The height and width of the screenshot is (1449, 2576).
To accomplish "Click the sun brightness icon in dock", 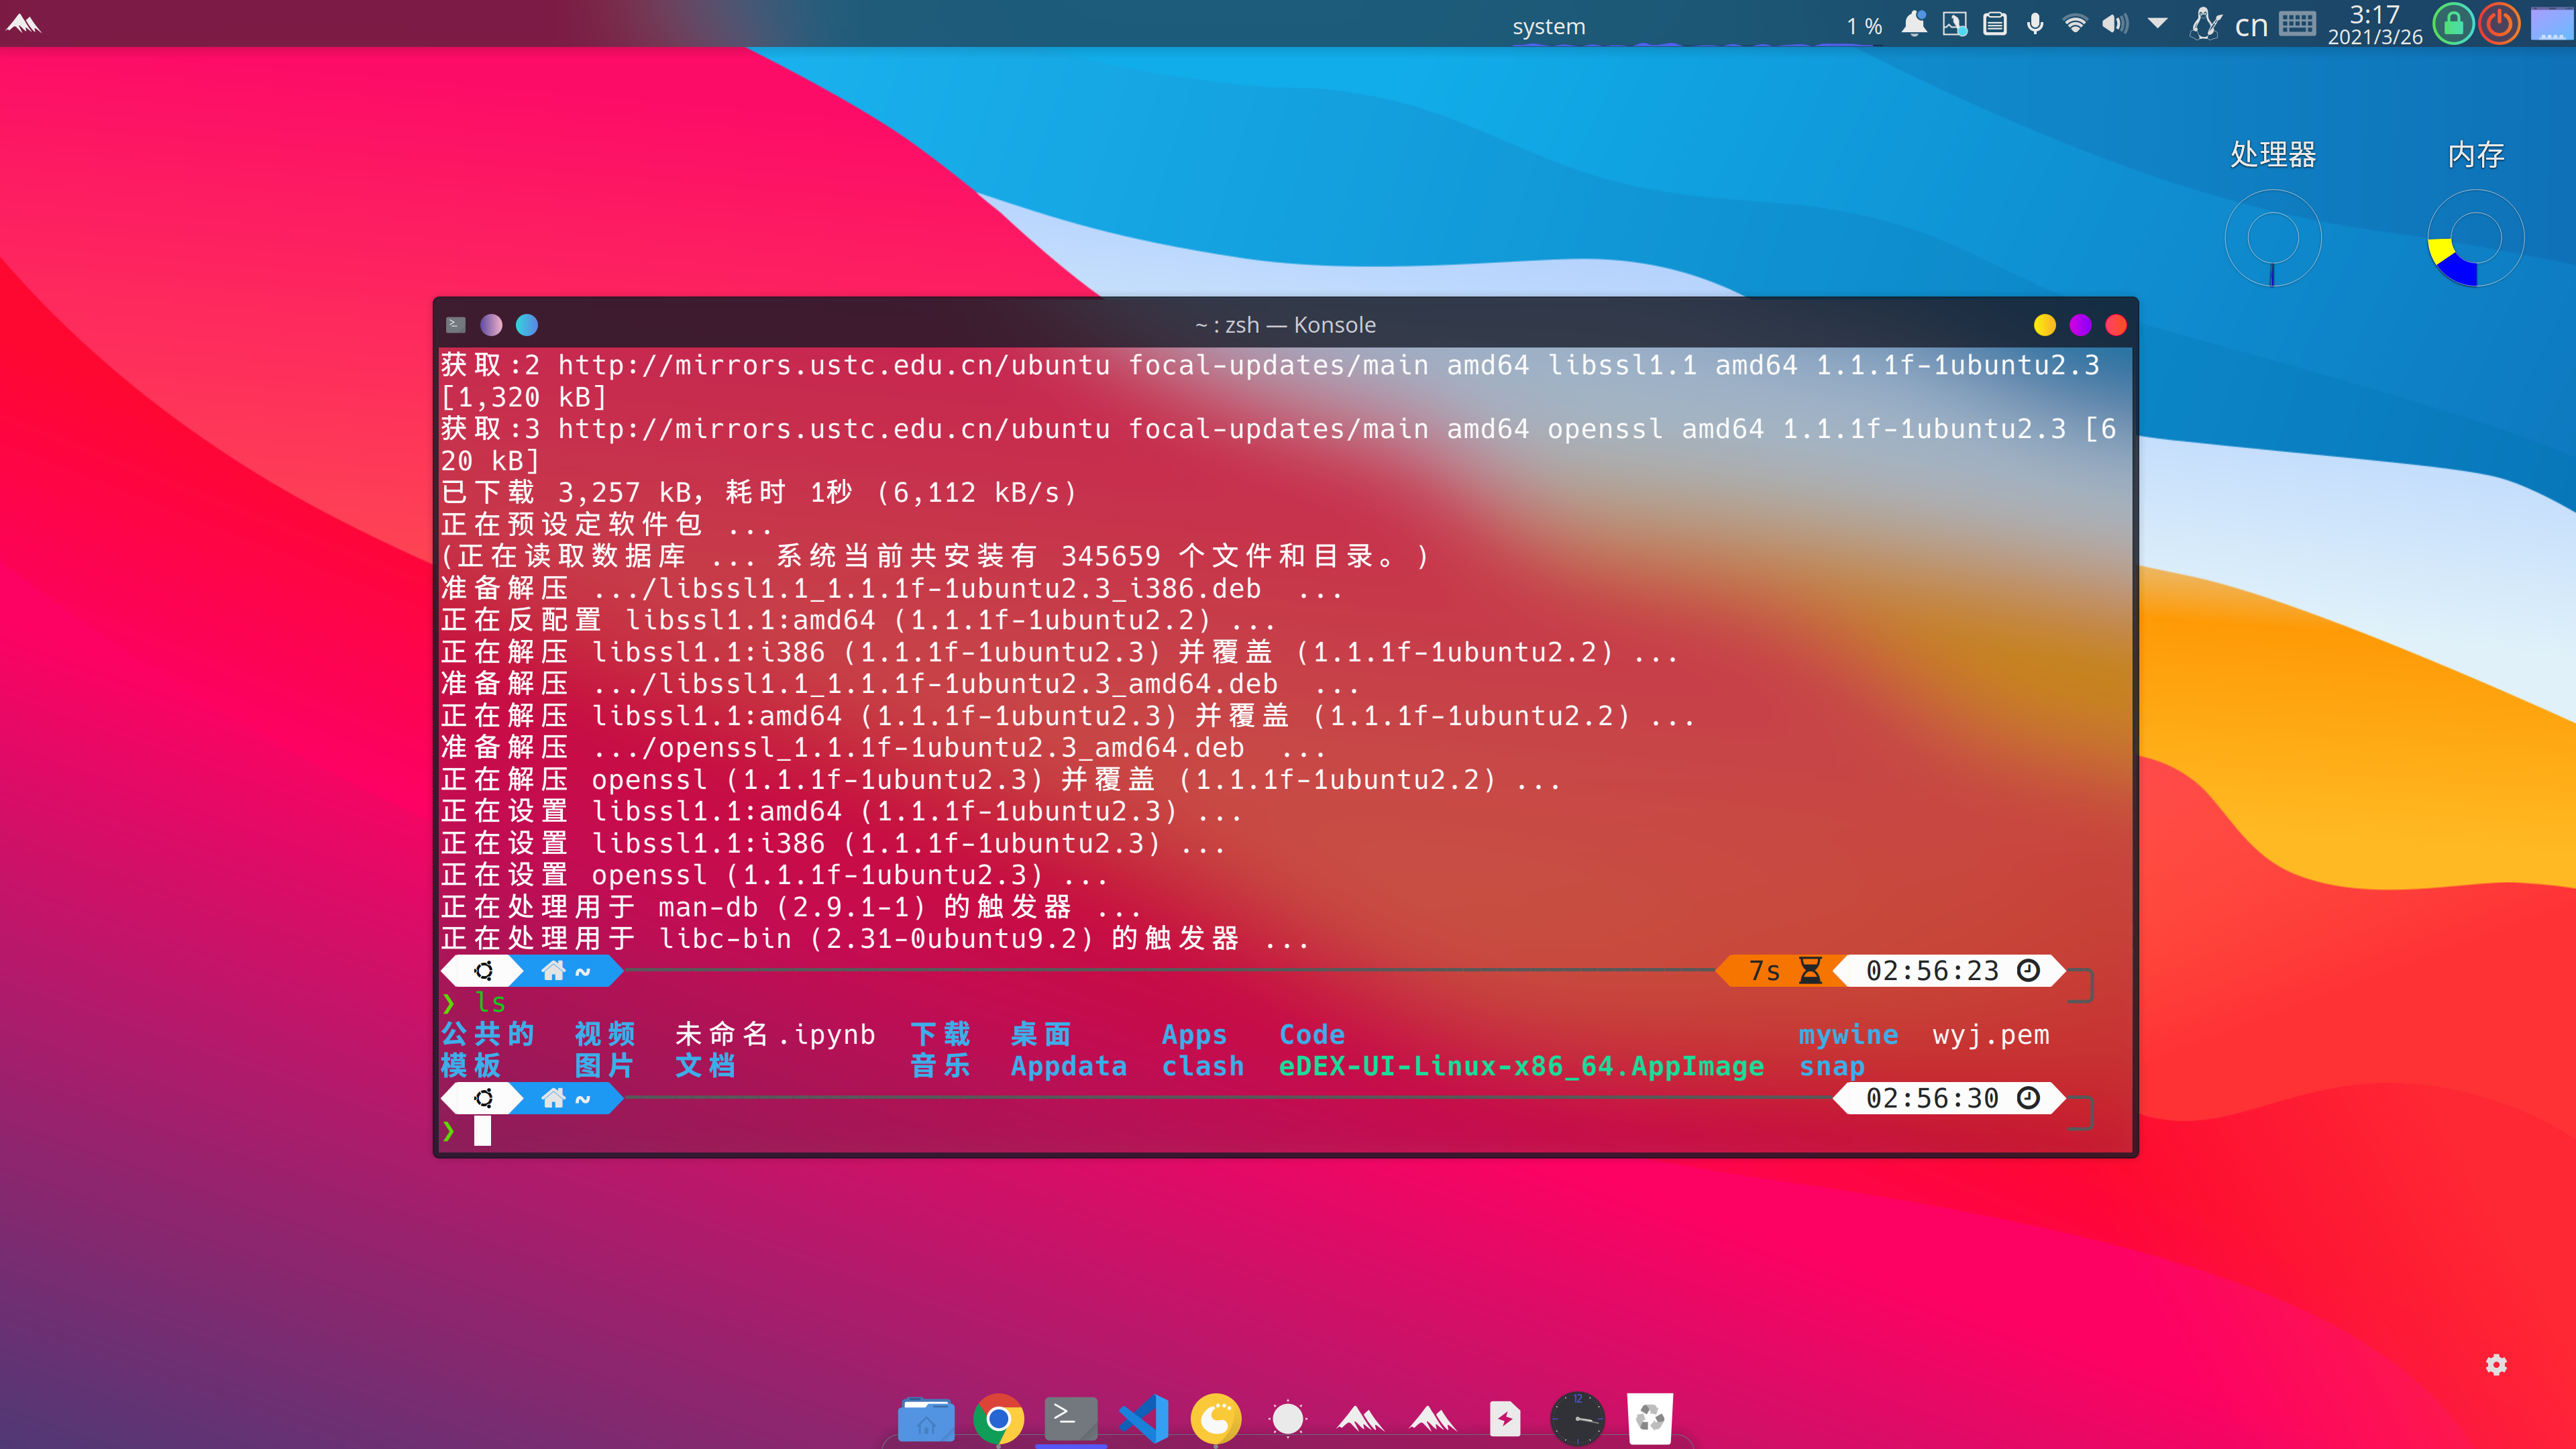I will click(x=1288, y=1418).
